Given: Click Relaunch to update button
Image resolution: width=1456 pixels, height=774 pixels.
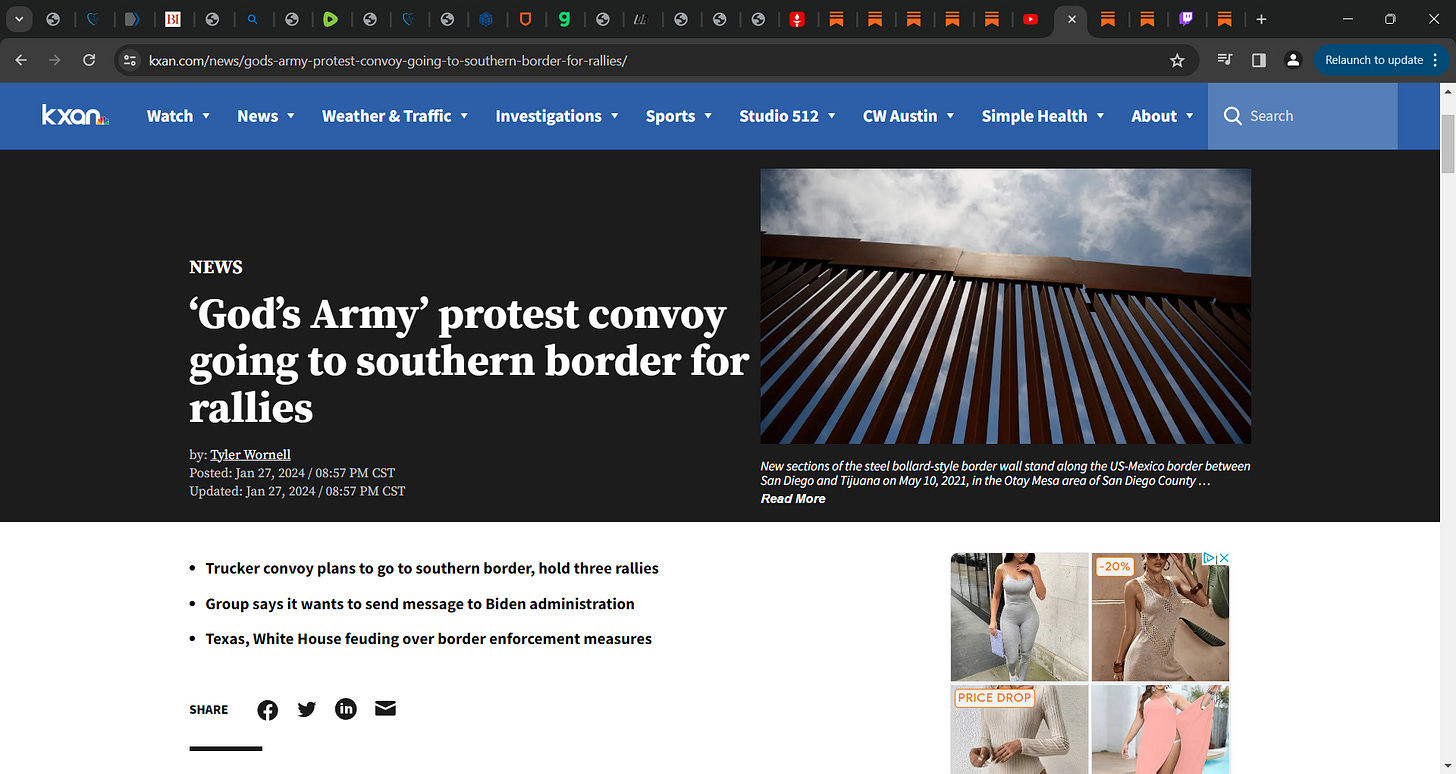Looking at the screenshot, I should [1374, 60].
